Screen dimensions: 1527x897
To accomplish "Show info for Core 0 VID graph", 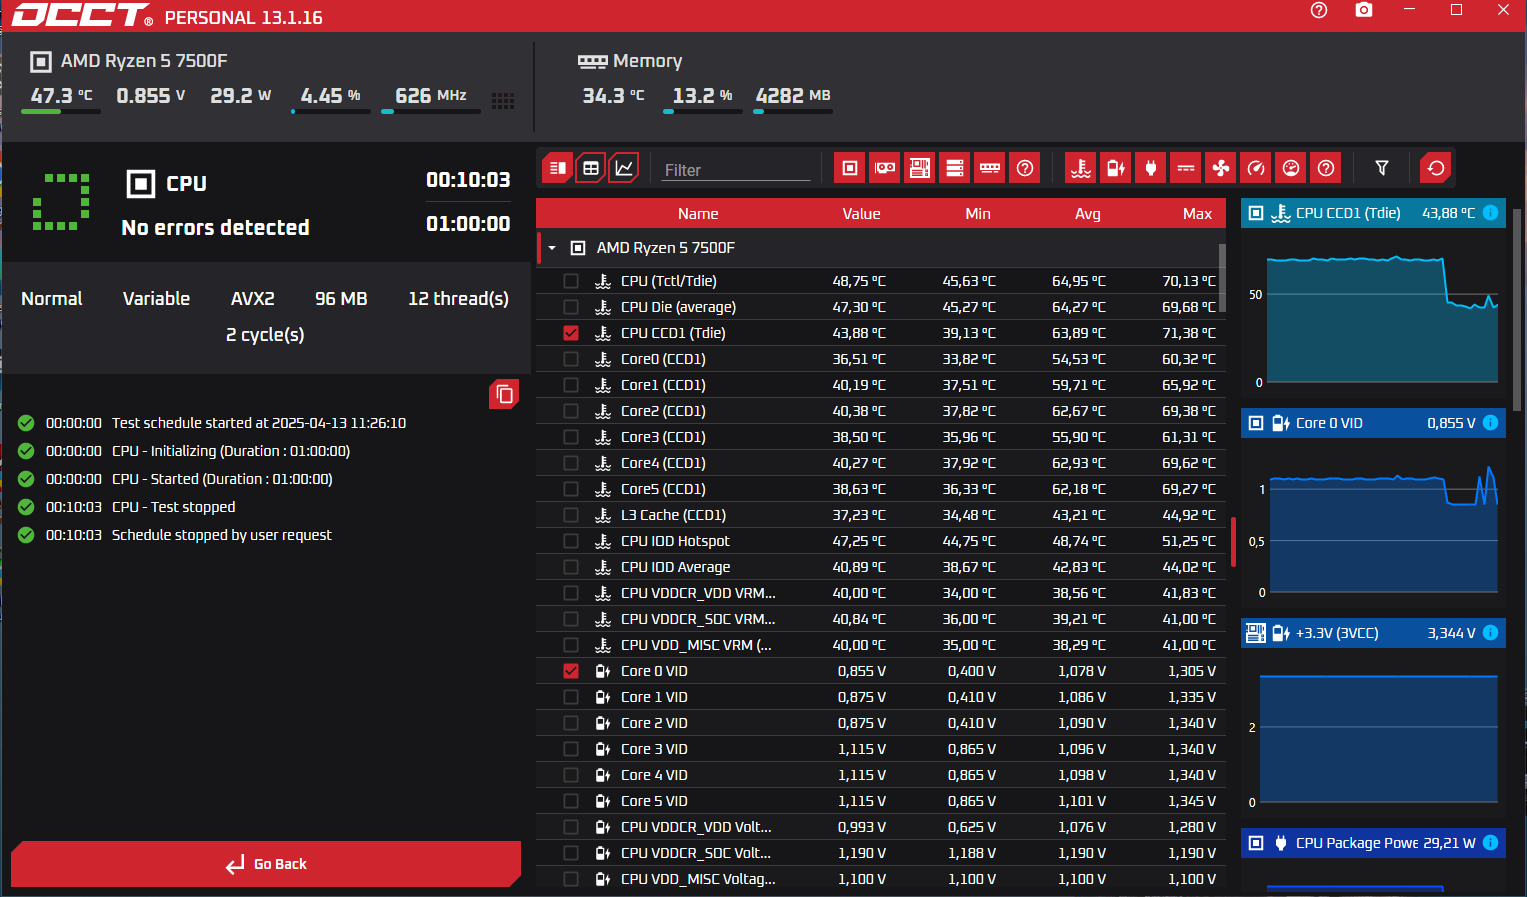I will point(1490,423).
